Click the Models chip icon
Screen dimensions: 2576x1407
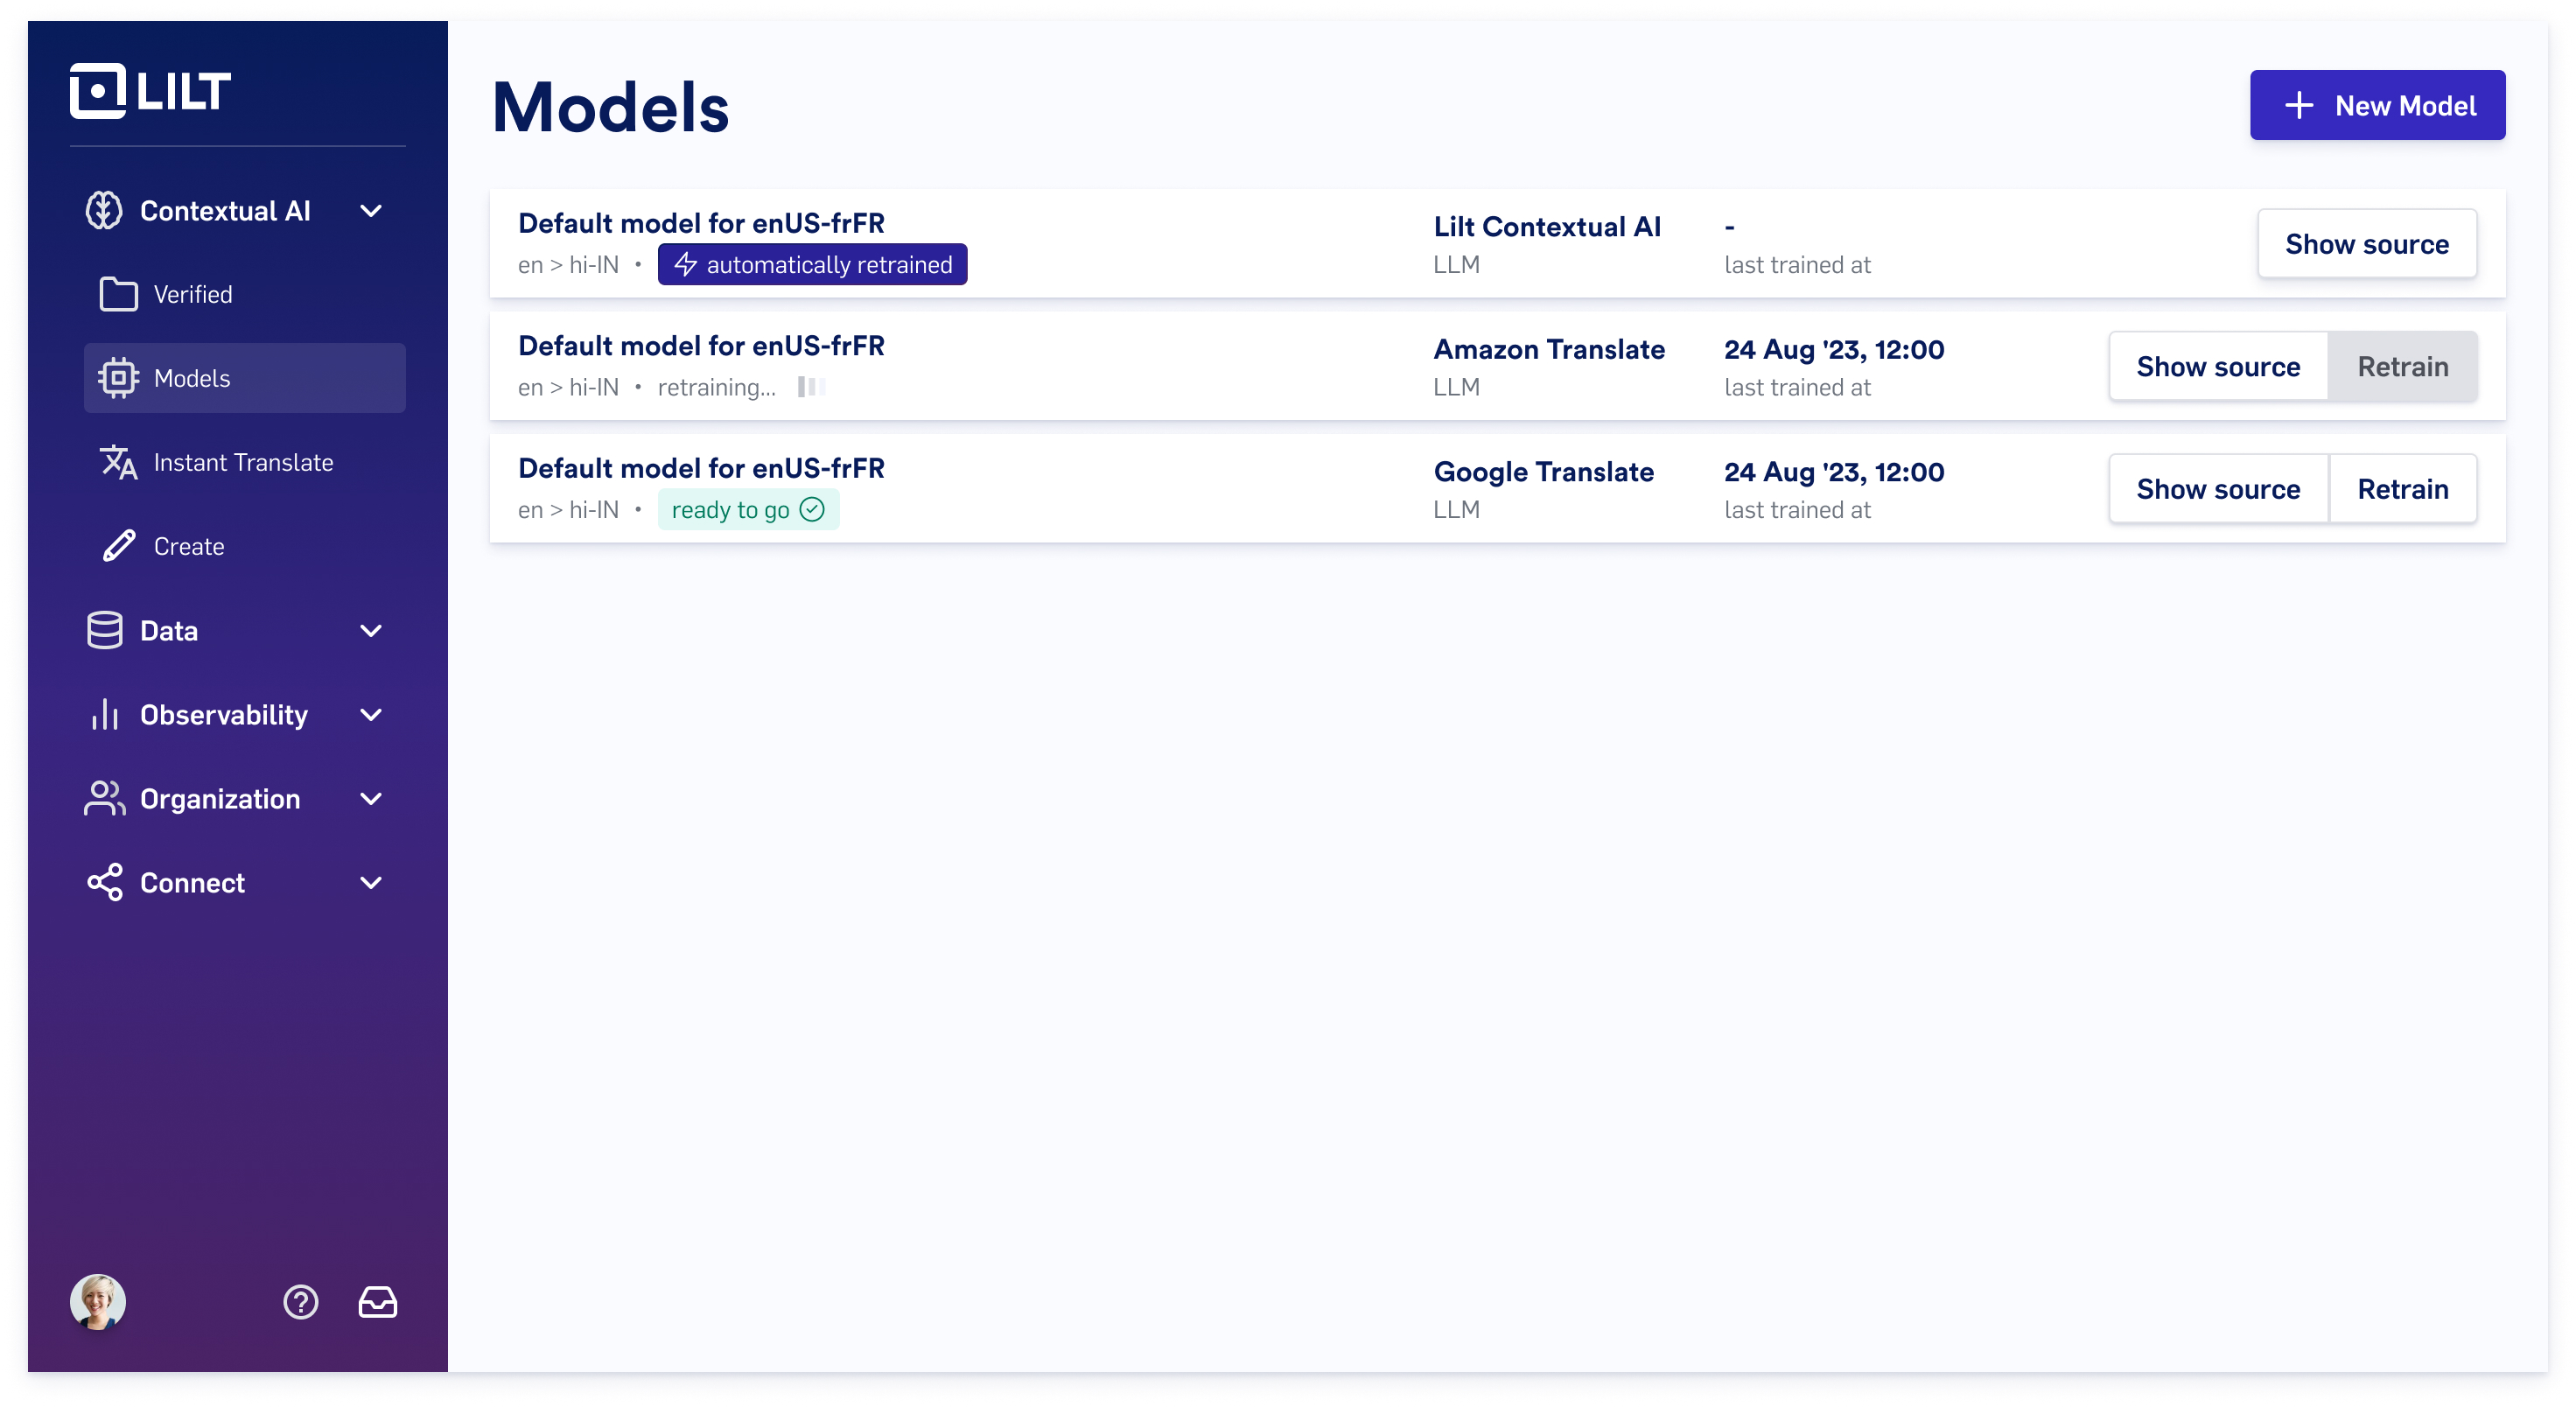pos(118,378)
